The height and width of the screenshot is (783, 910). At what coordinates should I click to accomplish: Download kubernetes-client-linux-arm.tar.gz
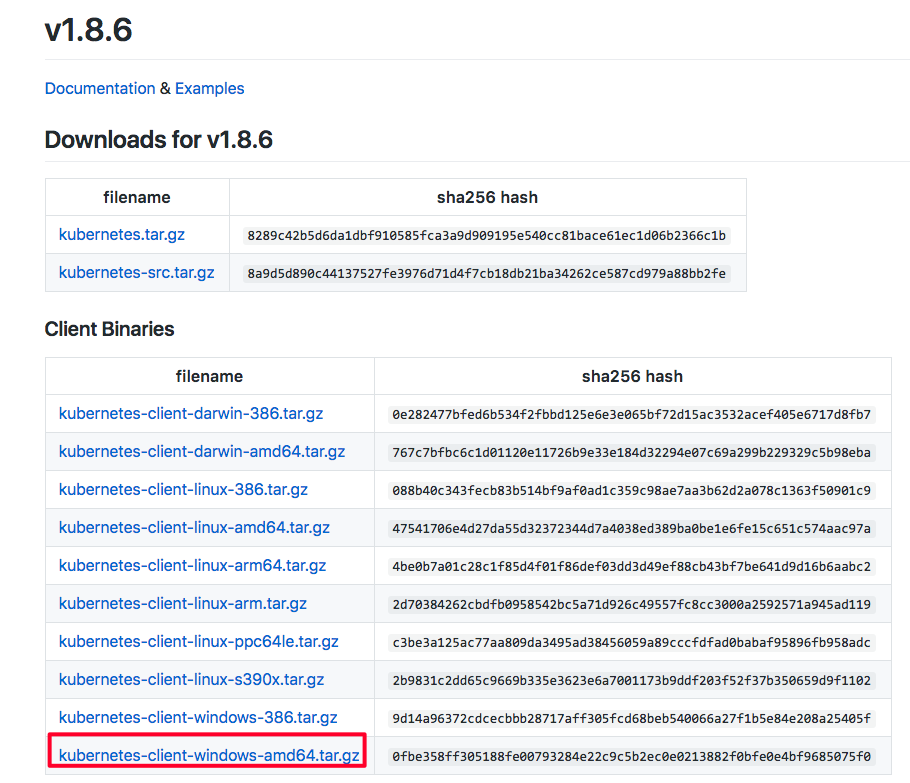[183, 604]
